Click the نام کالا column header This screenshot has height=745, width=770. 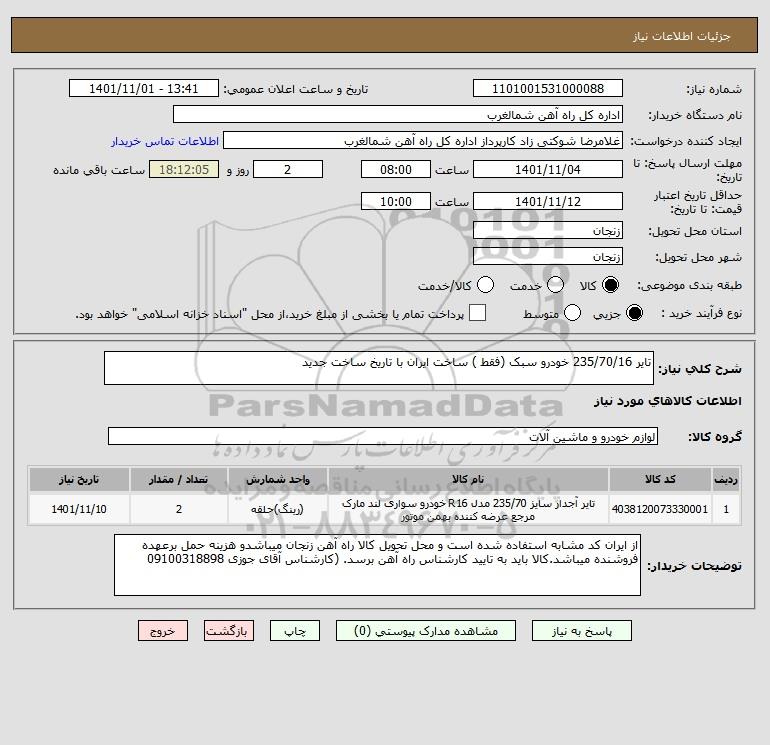tap(468, 479)
